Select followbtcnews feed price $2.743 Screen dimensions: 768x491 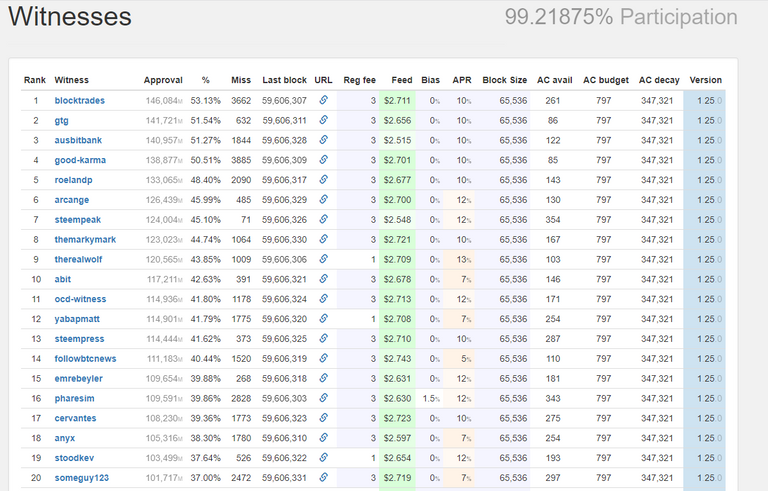pos(397,359)
